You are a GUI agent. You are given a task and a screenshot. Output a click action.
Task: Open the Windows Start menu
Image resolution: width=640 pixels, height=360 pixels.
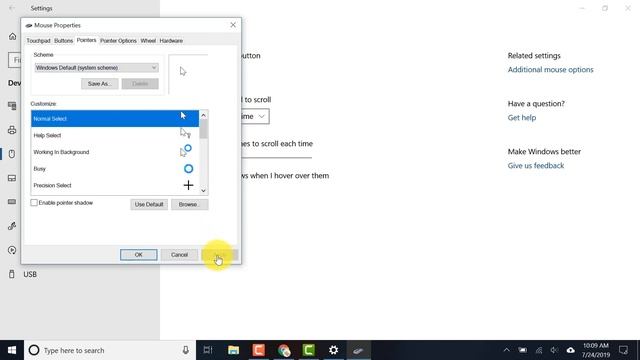point(12,350)
